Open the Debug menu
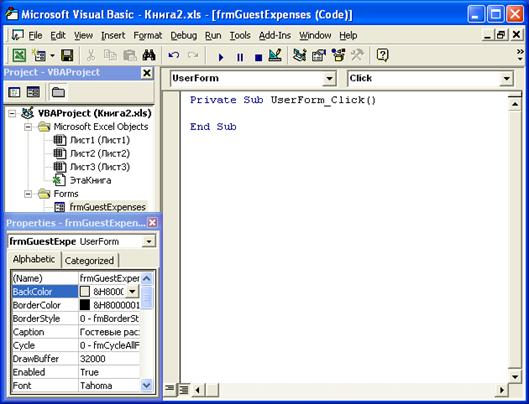 184,35
